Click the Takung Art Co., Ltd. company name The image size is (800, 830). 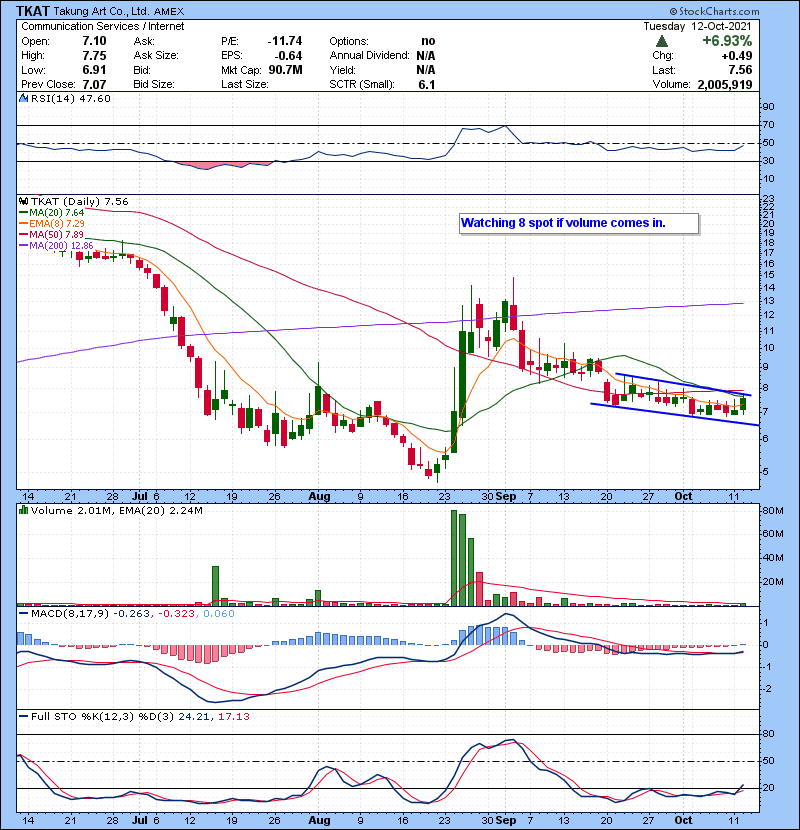point(101,11)
